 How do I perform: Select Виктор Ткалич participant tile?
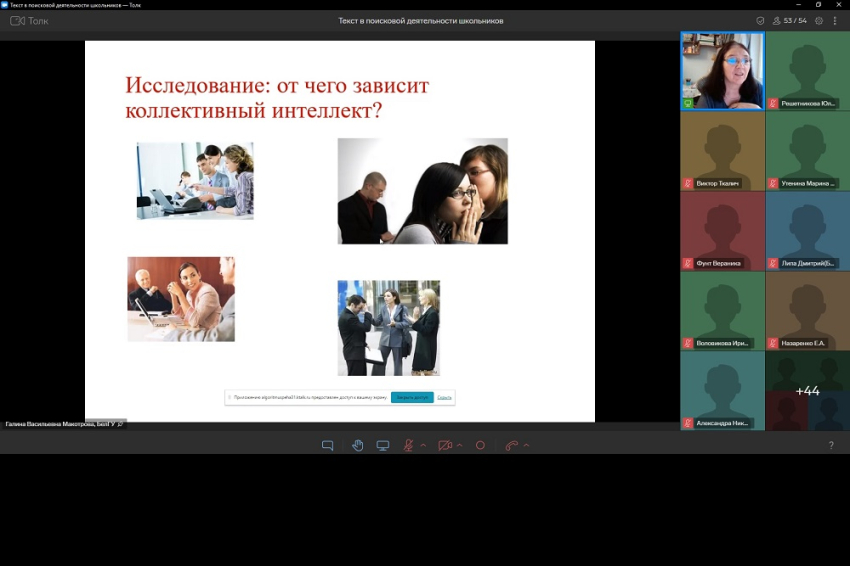click(x=723, y=151)
